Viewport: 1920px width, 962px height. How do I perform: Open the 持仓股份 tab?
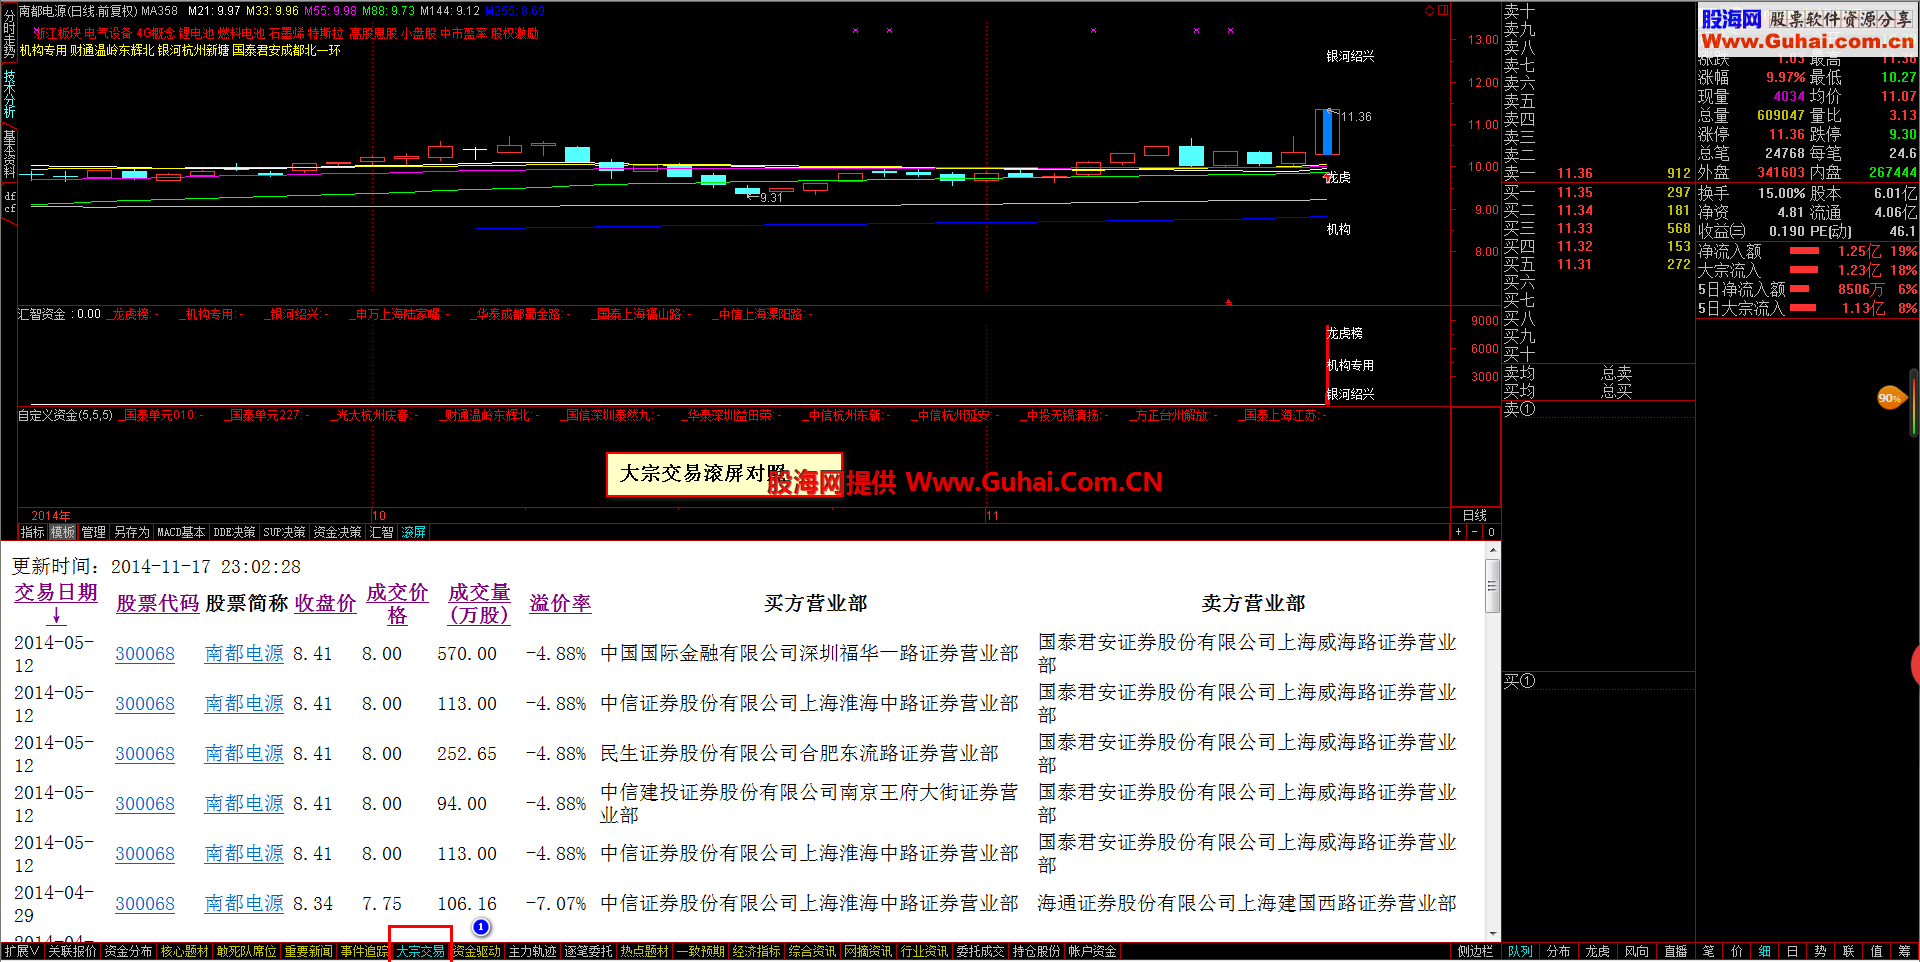pos(1036,951)
